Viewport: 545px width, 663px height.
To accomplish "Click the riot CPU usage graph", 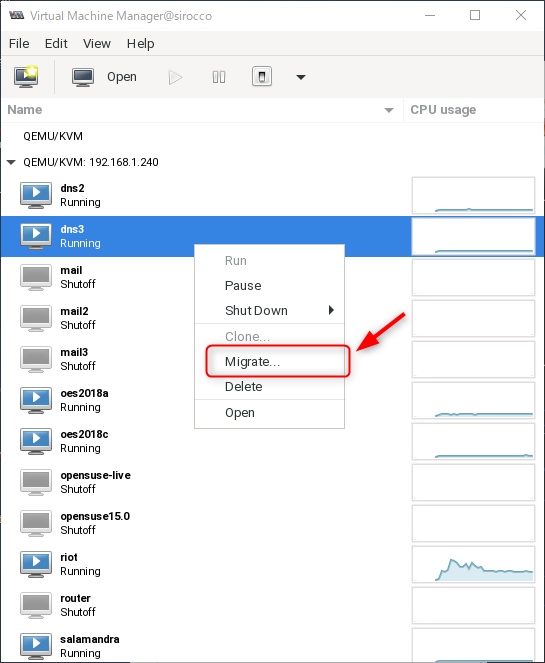I will [473, 564].
